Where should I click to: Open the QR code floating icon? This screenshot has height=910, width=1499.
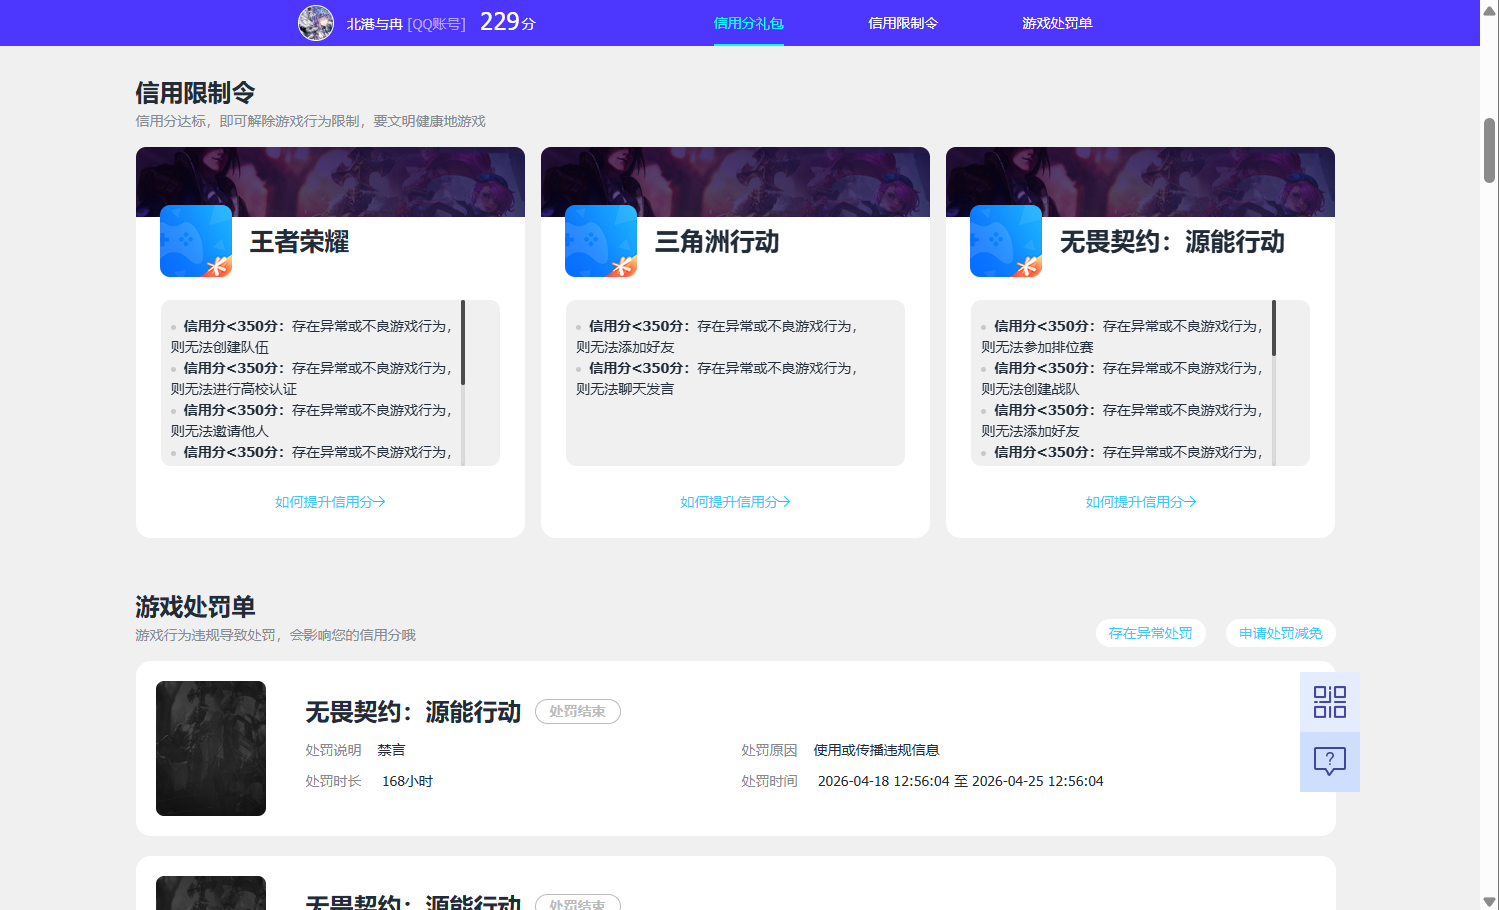coord(1330,702)
